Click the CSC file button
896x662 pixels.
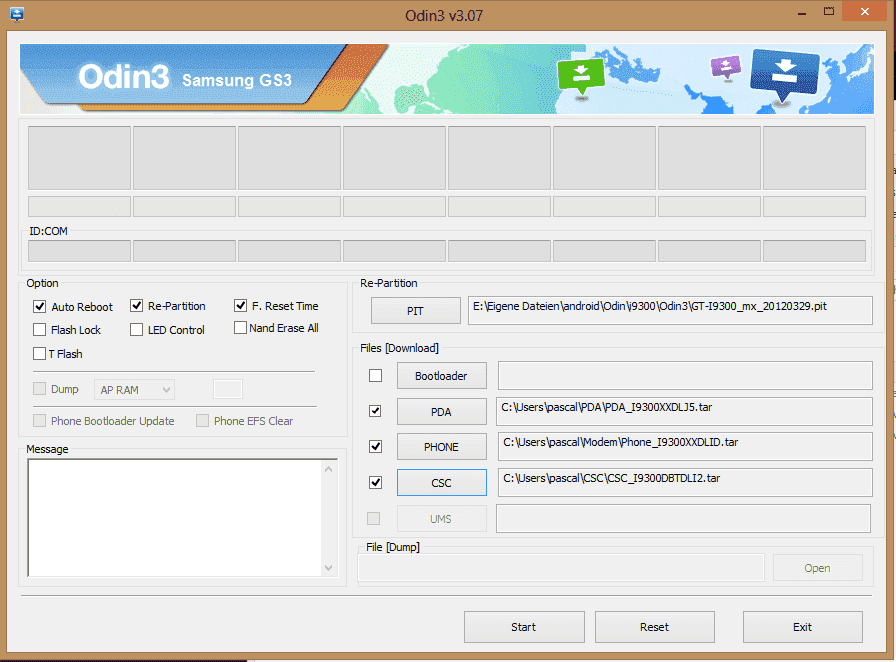coord(442,483)
